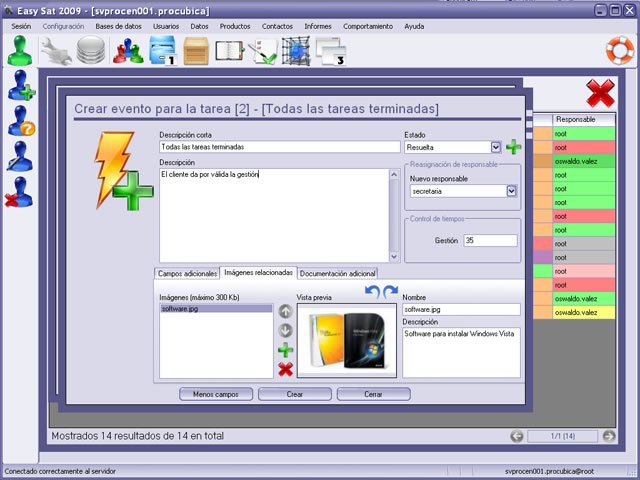Click the Gestión time input field
Screen dimensions: 640x480
coord(490,240)
